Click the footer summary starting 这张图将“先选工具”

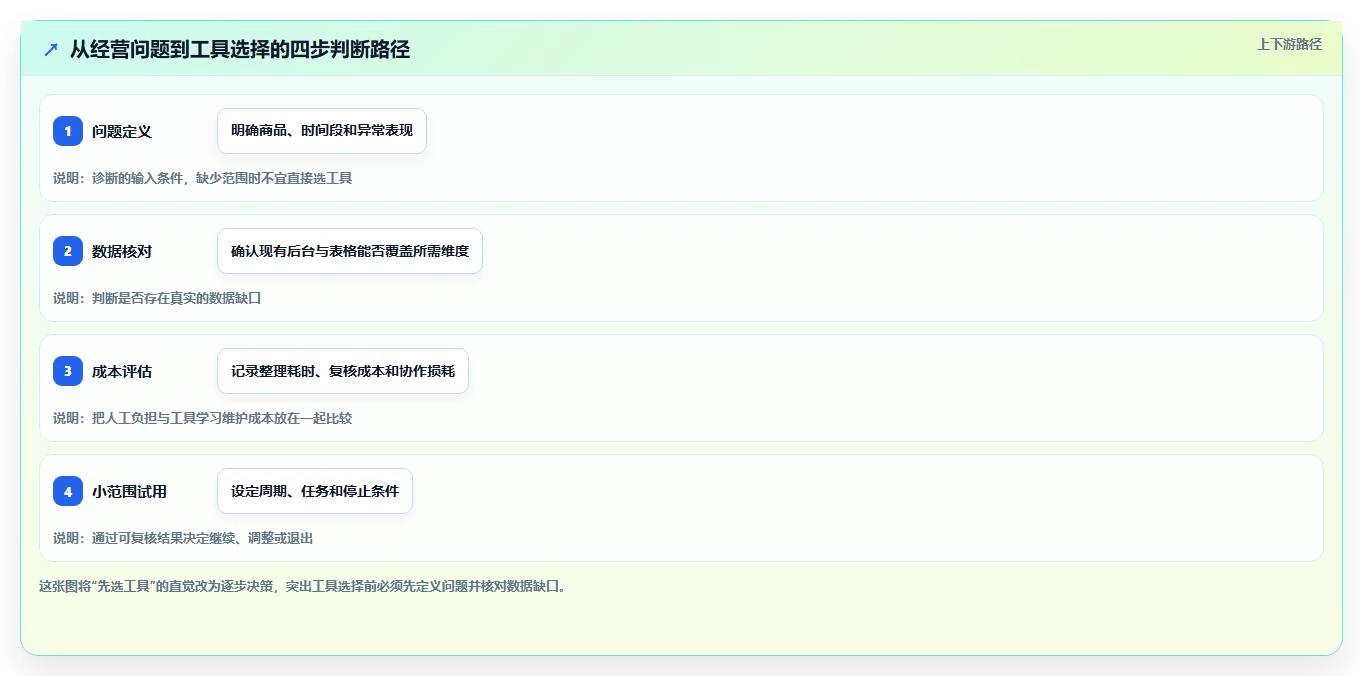304,586
